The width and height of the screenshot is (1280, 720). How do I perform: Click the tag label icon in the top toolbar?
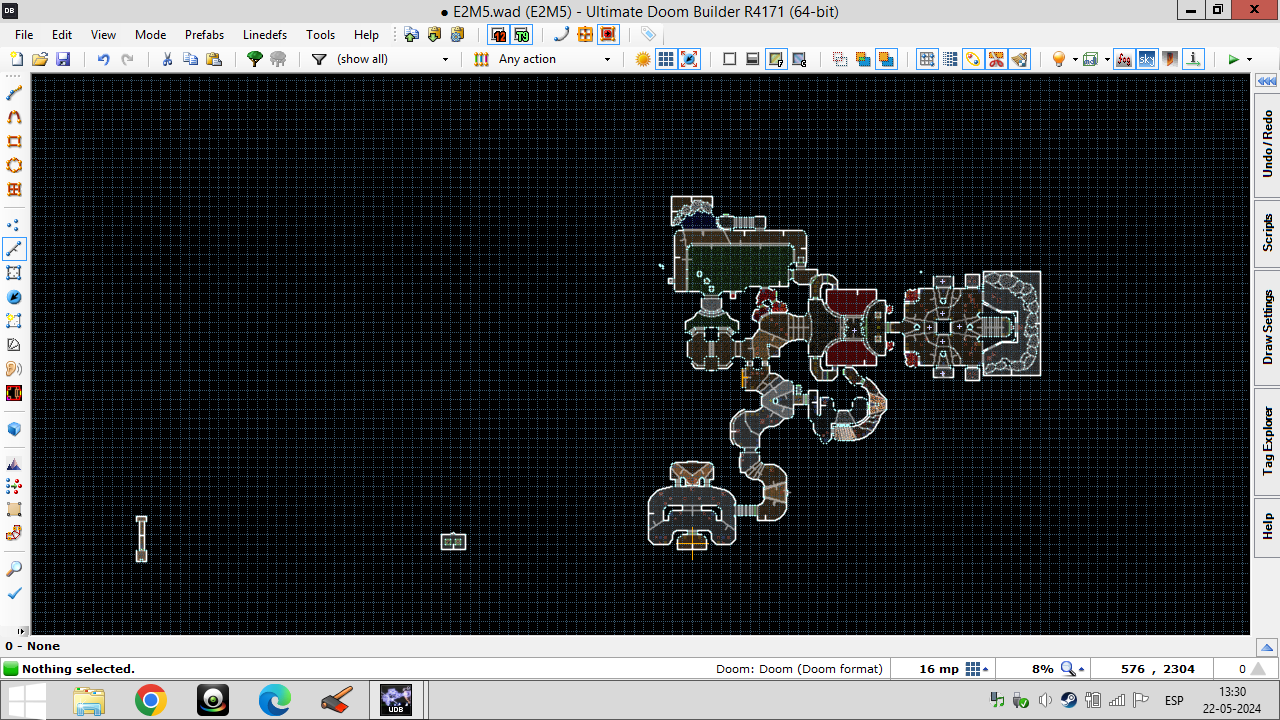(x=648, y=35)
